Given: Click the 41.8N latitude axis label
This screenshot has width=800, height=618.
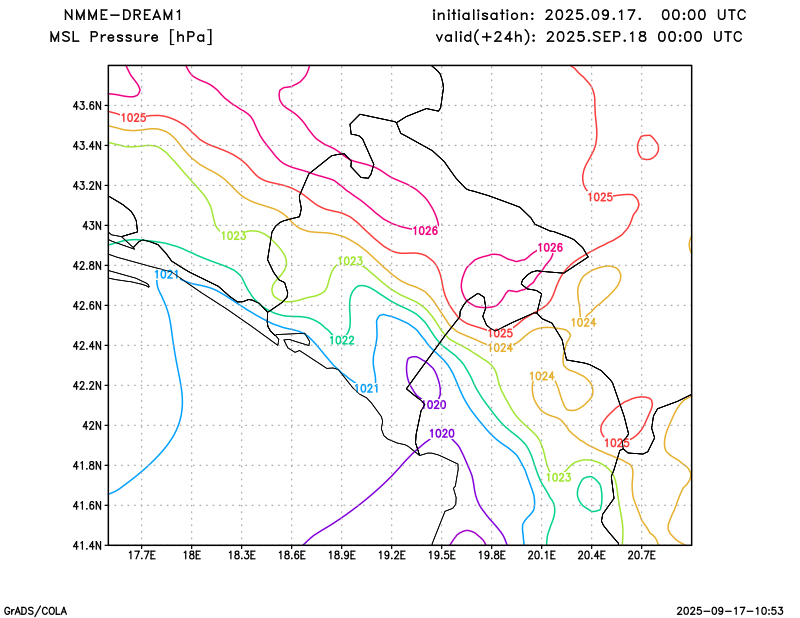Looking at the screenshot, I should tap(87, 465).
